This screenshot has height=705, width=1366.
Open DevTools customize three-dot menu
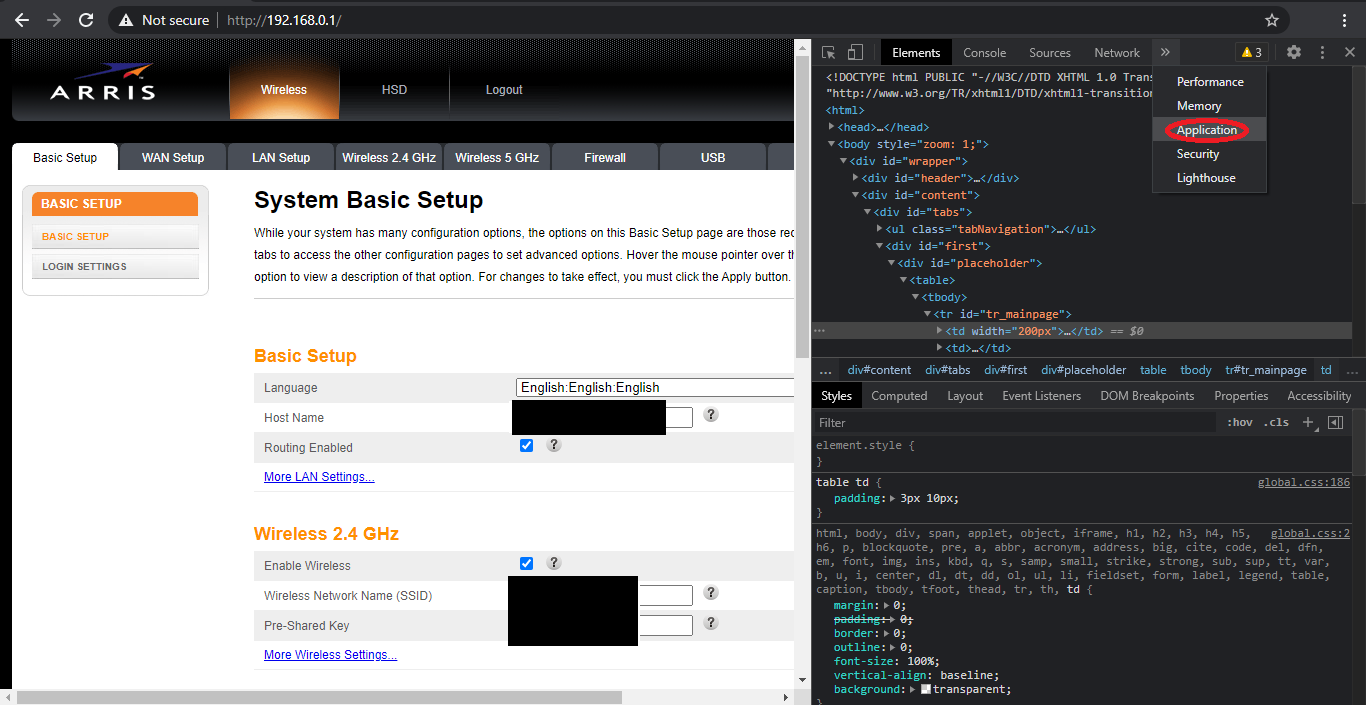pyautogui.click(x=1322, y=53)
